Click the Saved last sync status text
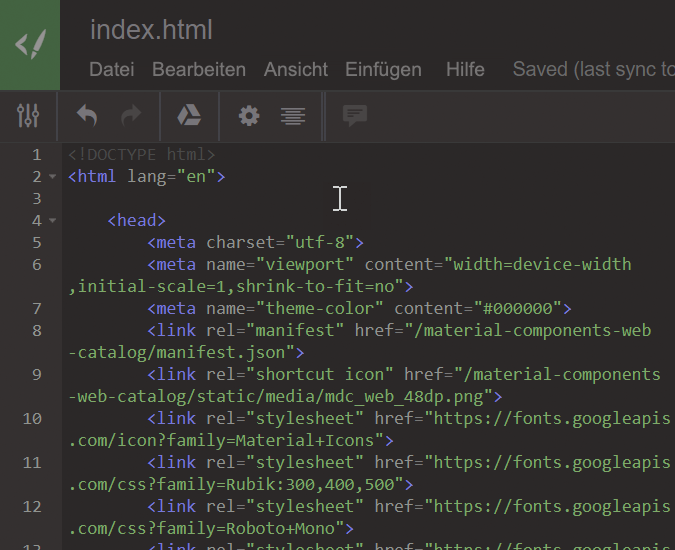This screenshot has height=550, width=675. click(594, 69)
